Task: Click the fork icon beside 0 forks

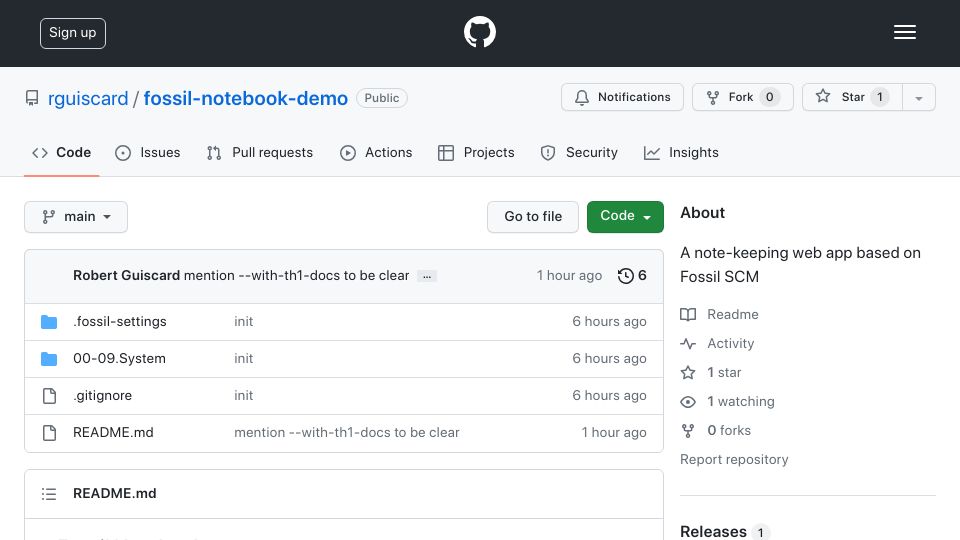Action: coord(688,430)
